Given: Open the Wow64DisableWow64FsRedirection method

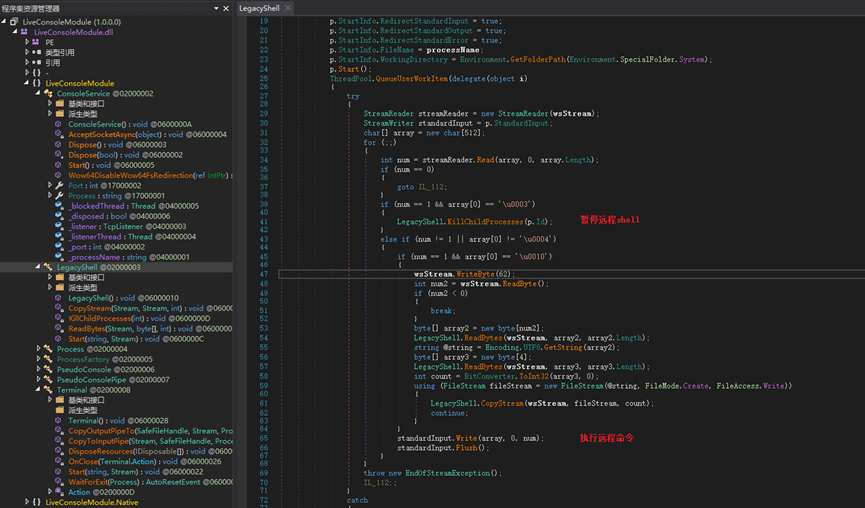Looking at the screenshot, I should [x=130, y=175].
